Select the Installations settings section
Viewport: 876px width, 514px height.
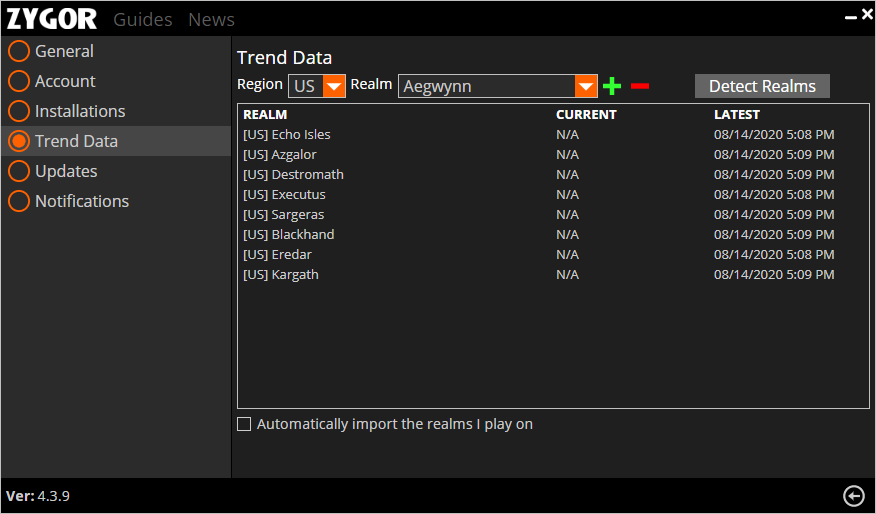(x=116, y=111)
